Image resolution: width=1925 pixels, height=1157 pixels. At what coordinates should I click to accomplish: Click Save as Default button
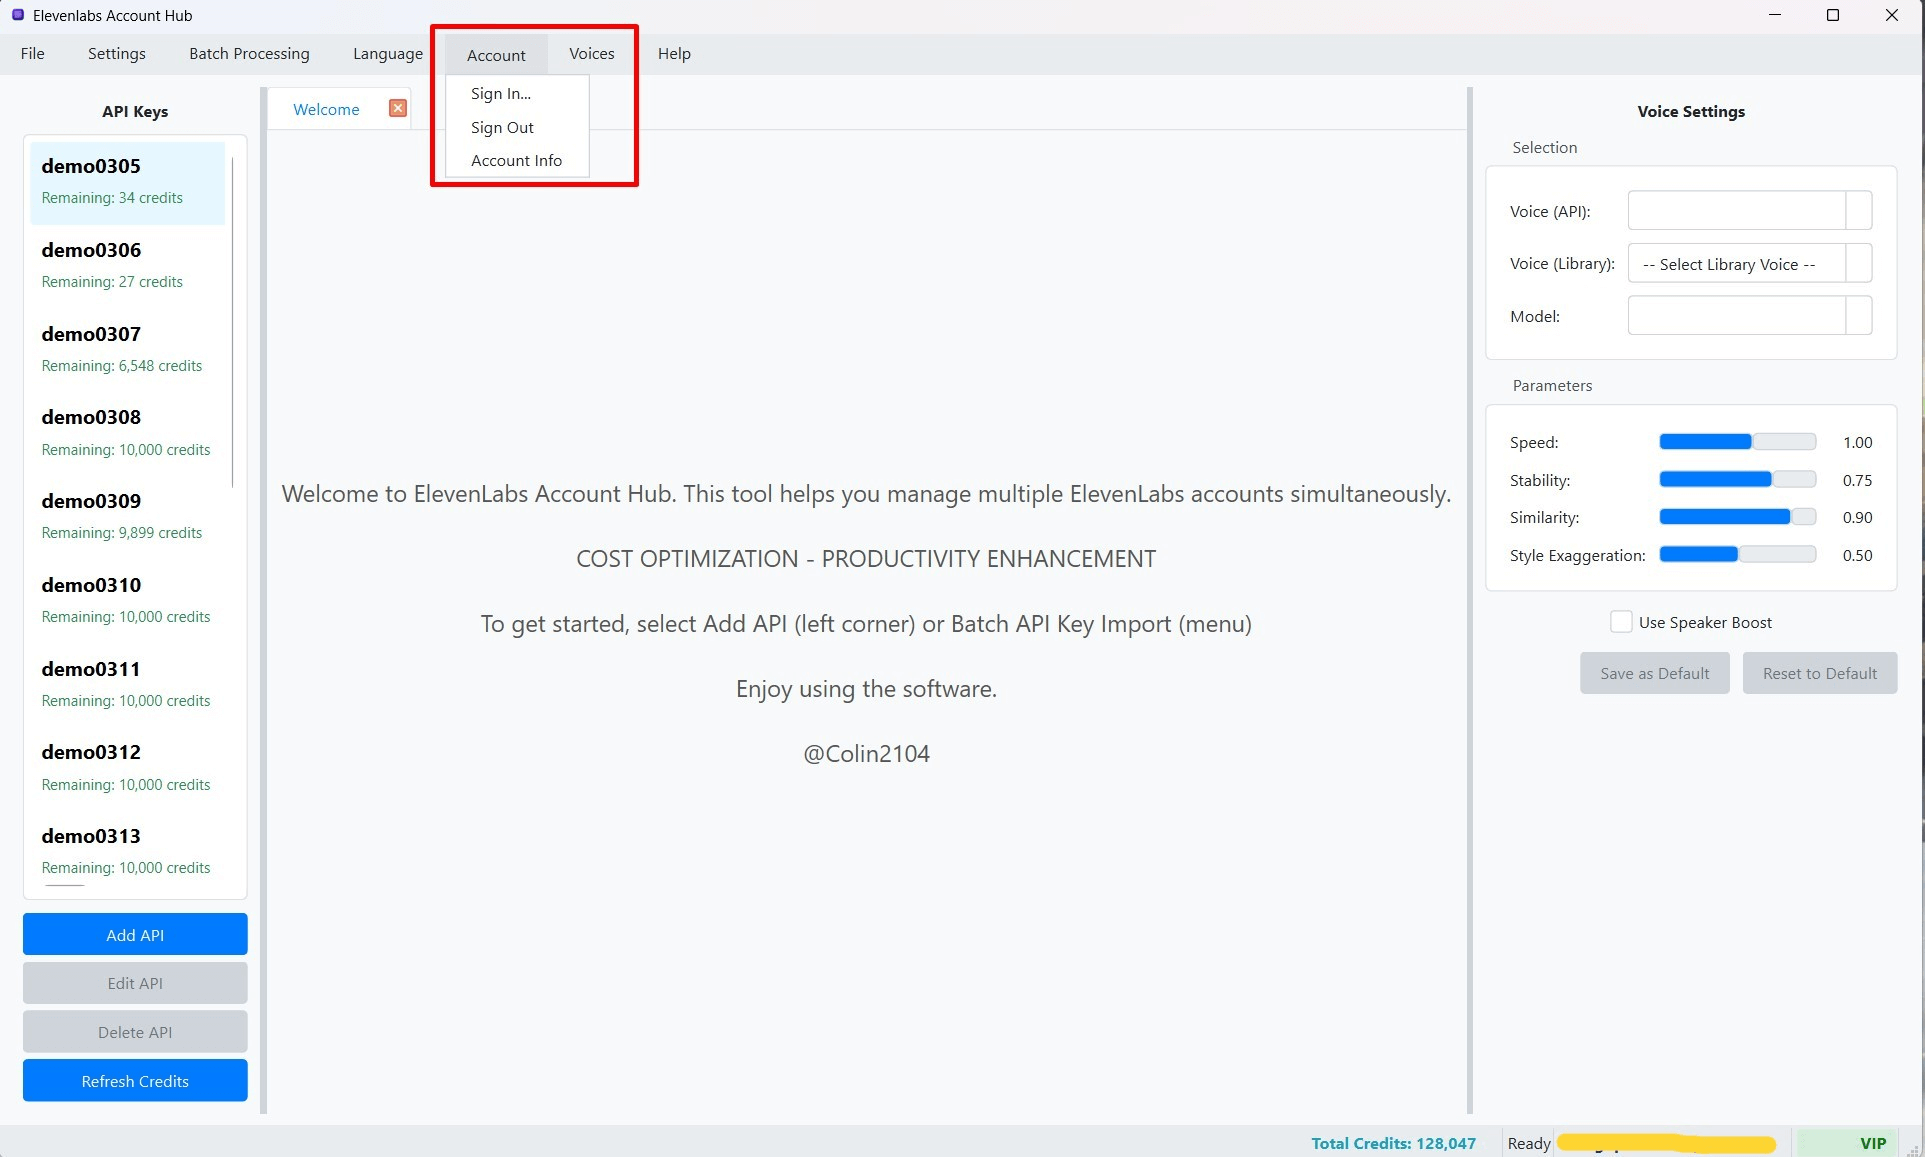click(1655, 673)
